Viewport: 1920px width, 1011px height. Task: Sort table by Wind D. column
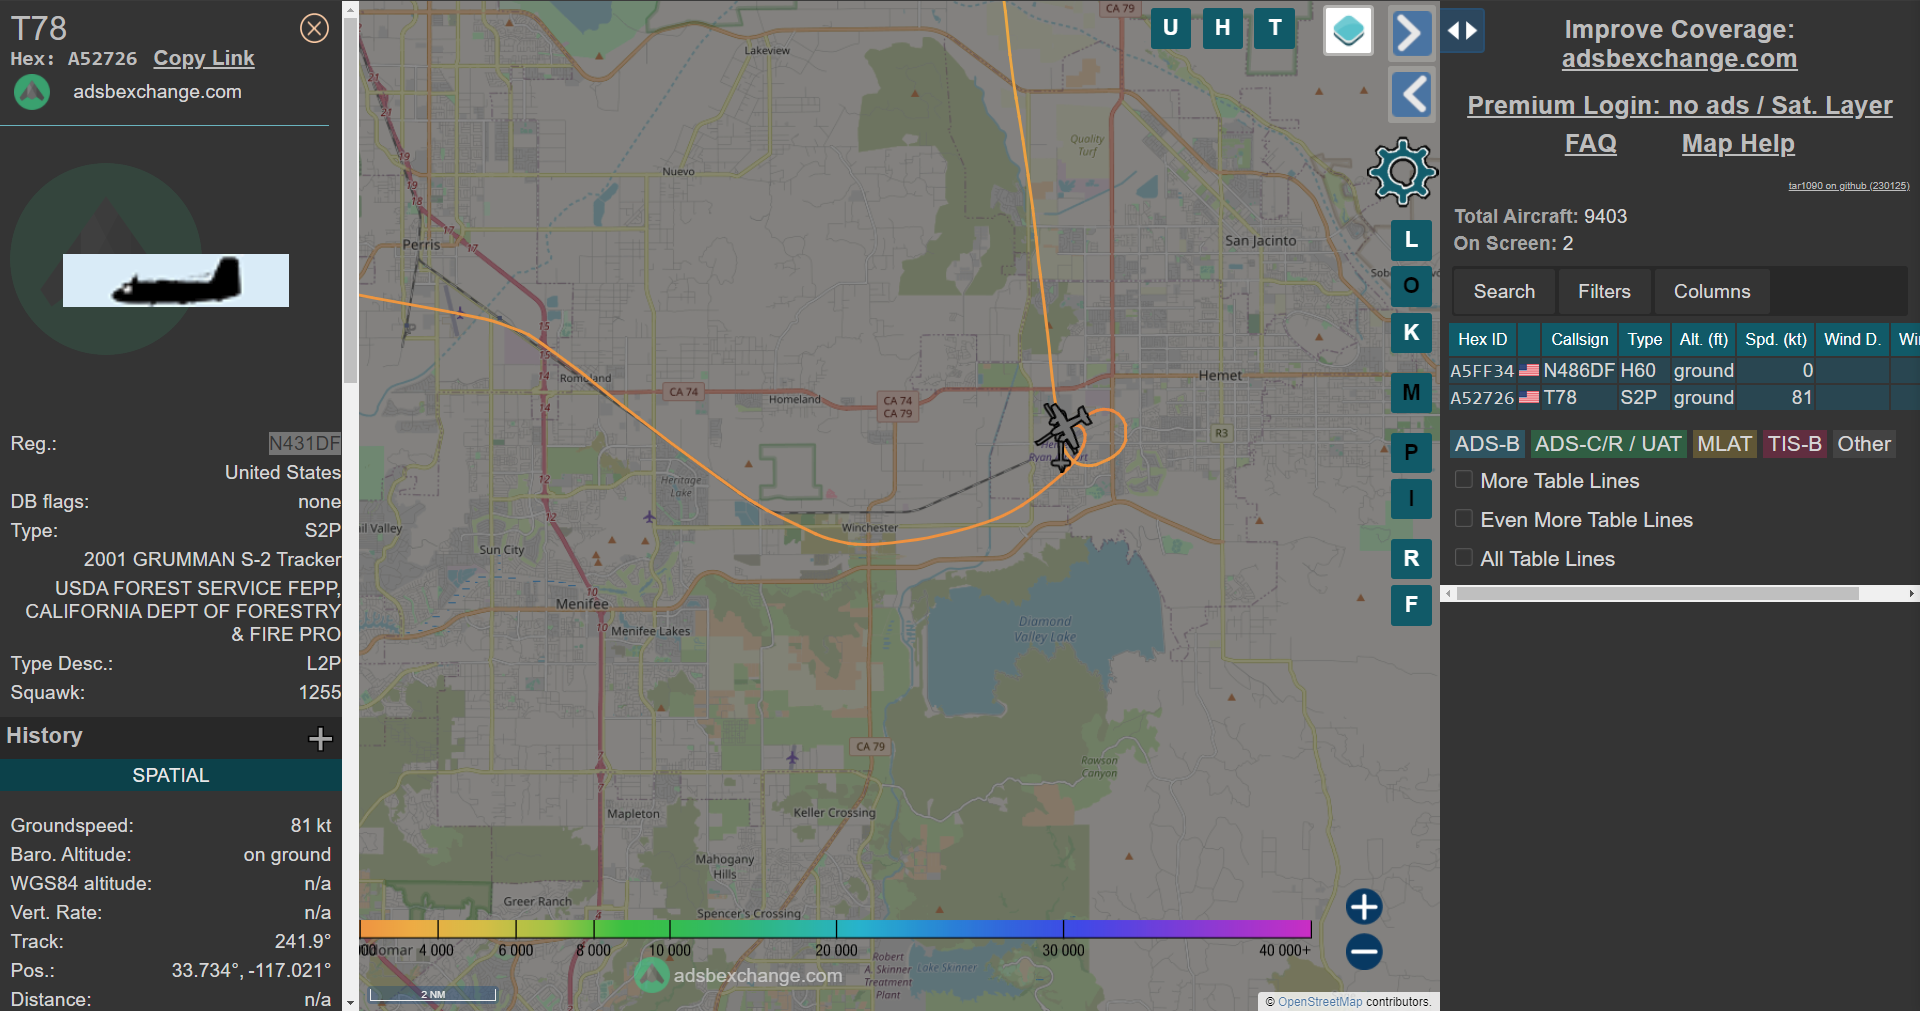pos(1852,340)
